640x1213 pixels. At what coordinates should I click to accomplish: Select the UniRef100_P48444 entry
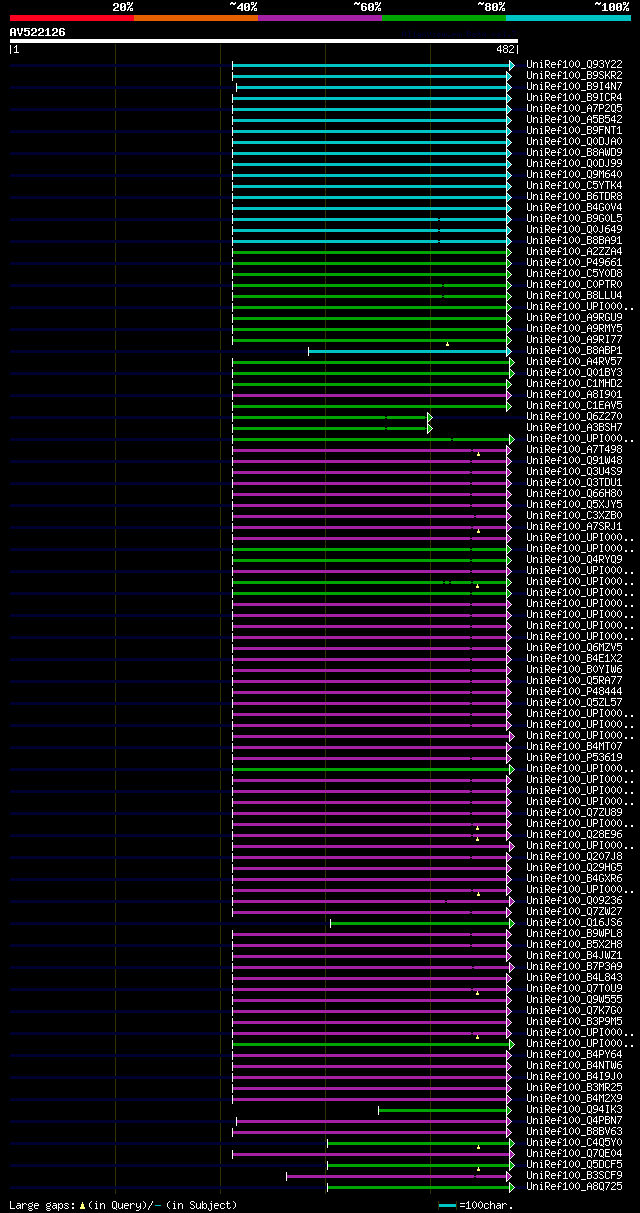point(574,691)
